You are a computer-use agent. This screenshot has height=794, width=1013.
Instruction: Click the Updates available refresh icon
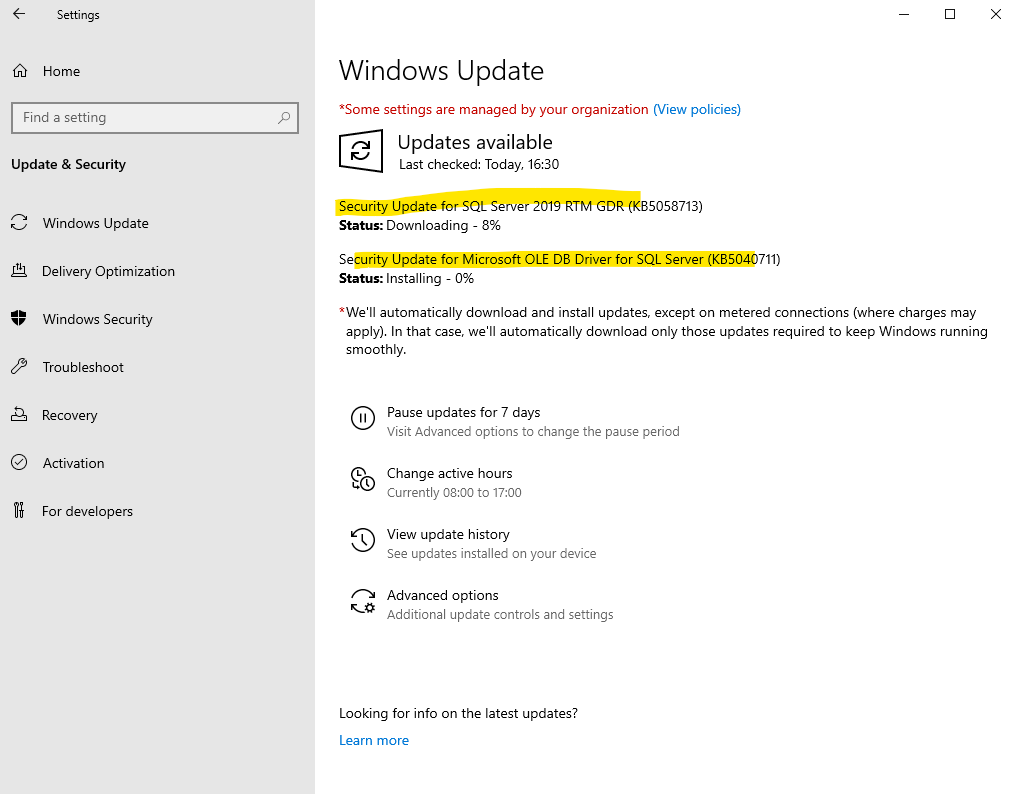click(360, 151)
